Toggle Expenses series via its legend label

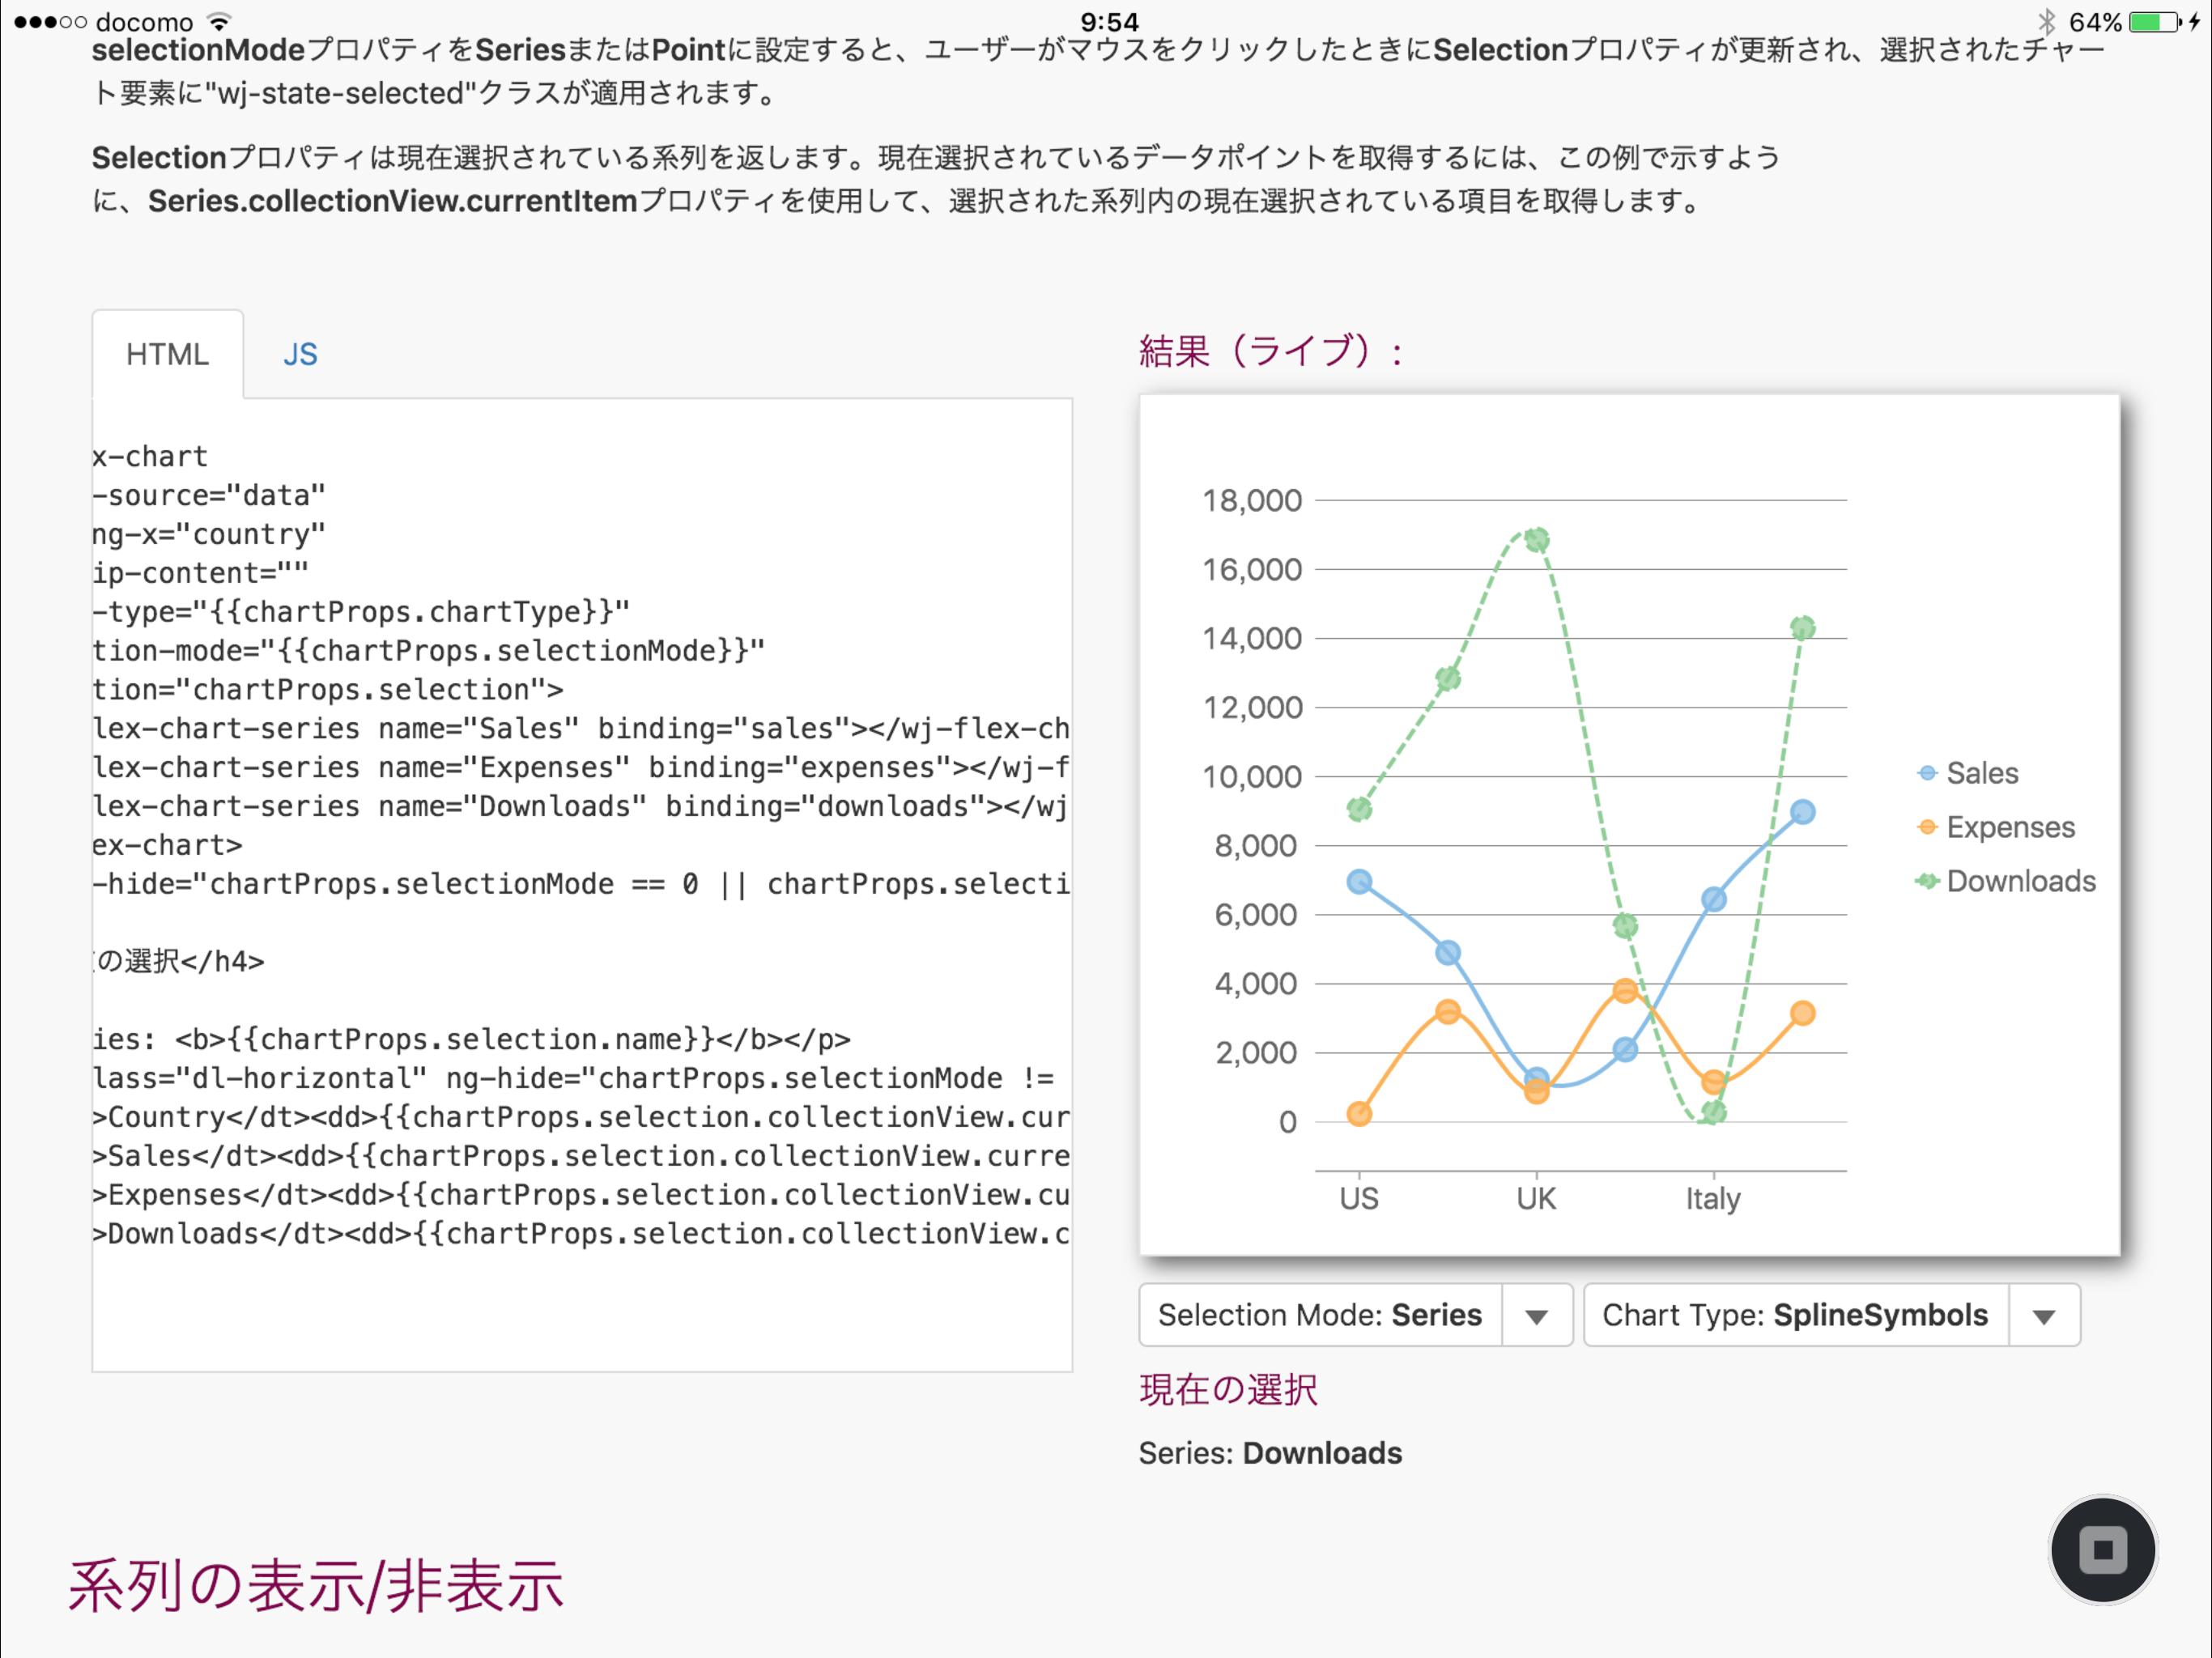tap(2010, 827)
